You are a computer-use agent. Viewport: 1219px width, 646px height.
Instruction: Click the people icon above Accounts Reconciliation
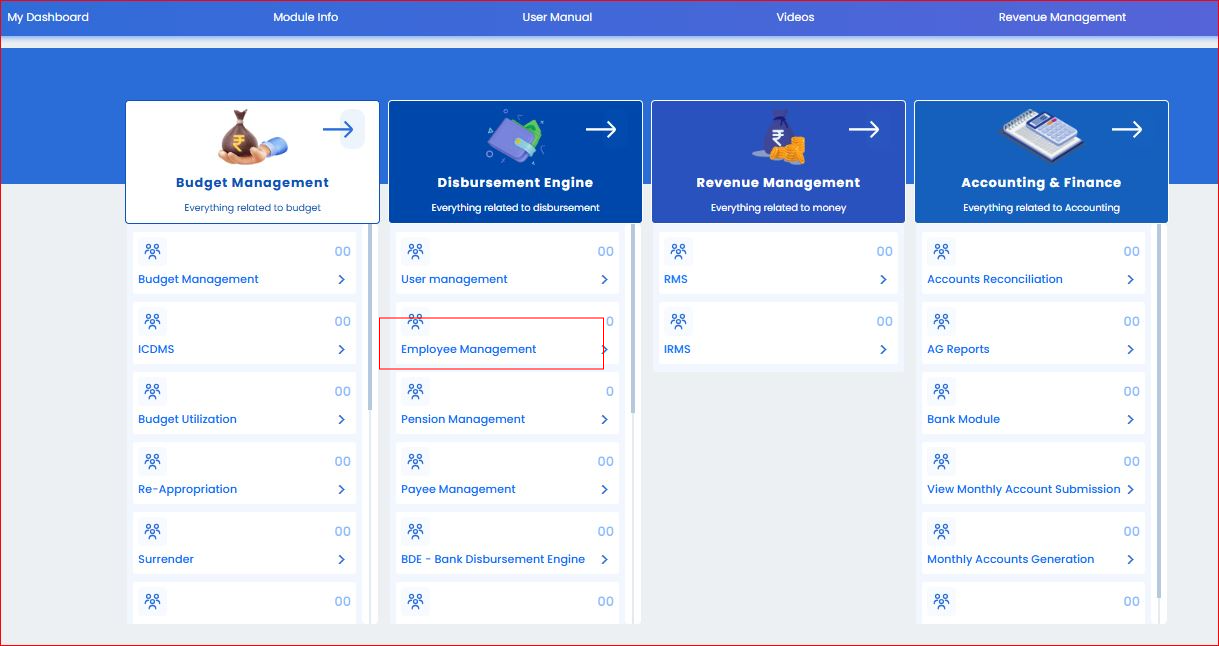point(941,251)
